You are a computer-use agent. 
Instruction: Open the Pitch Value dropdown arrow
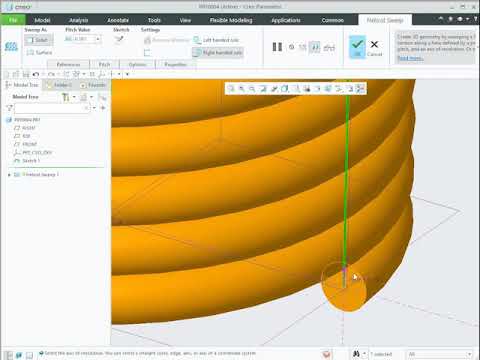(x=98, y=39)
